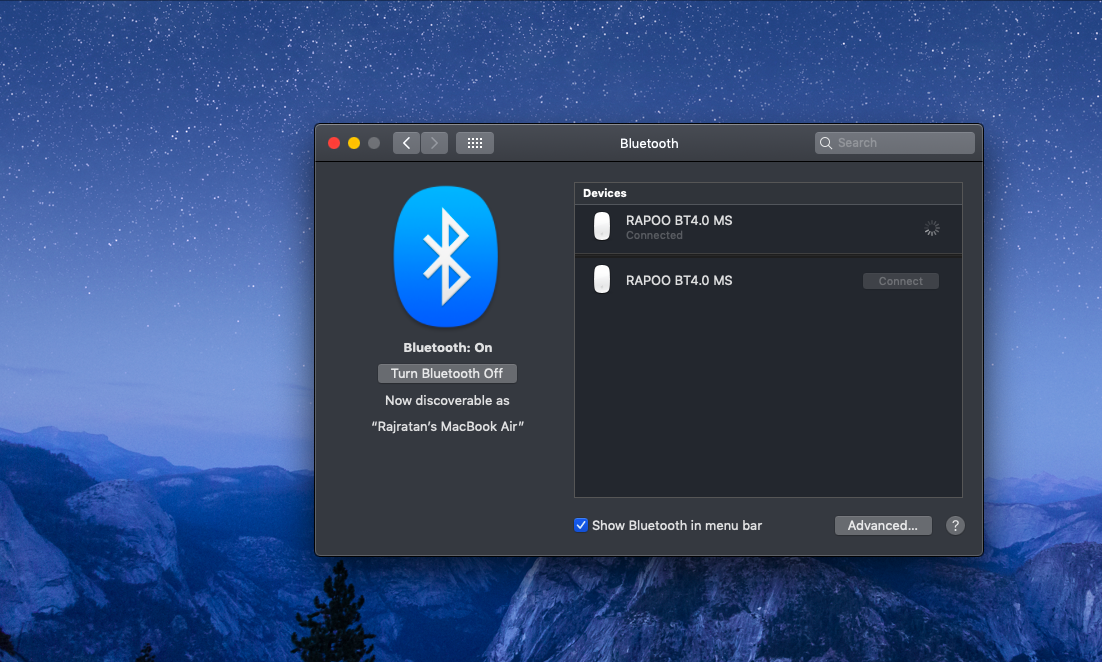
Task: Click the Bluetooth window title
Action: click(649, 143)
